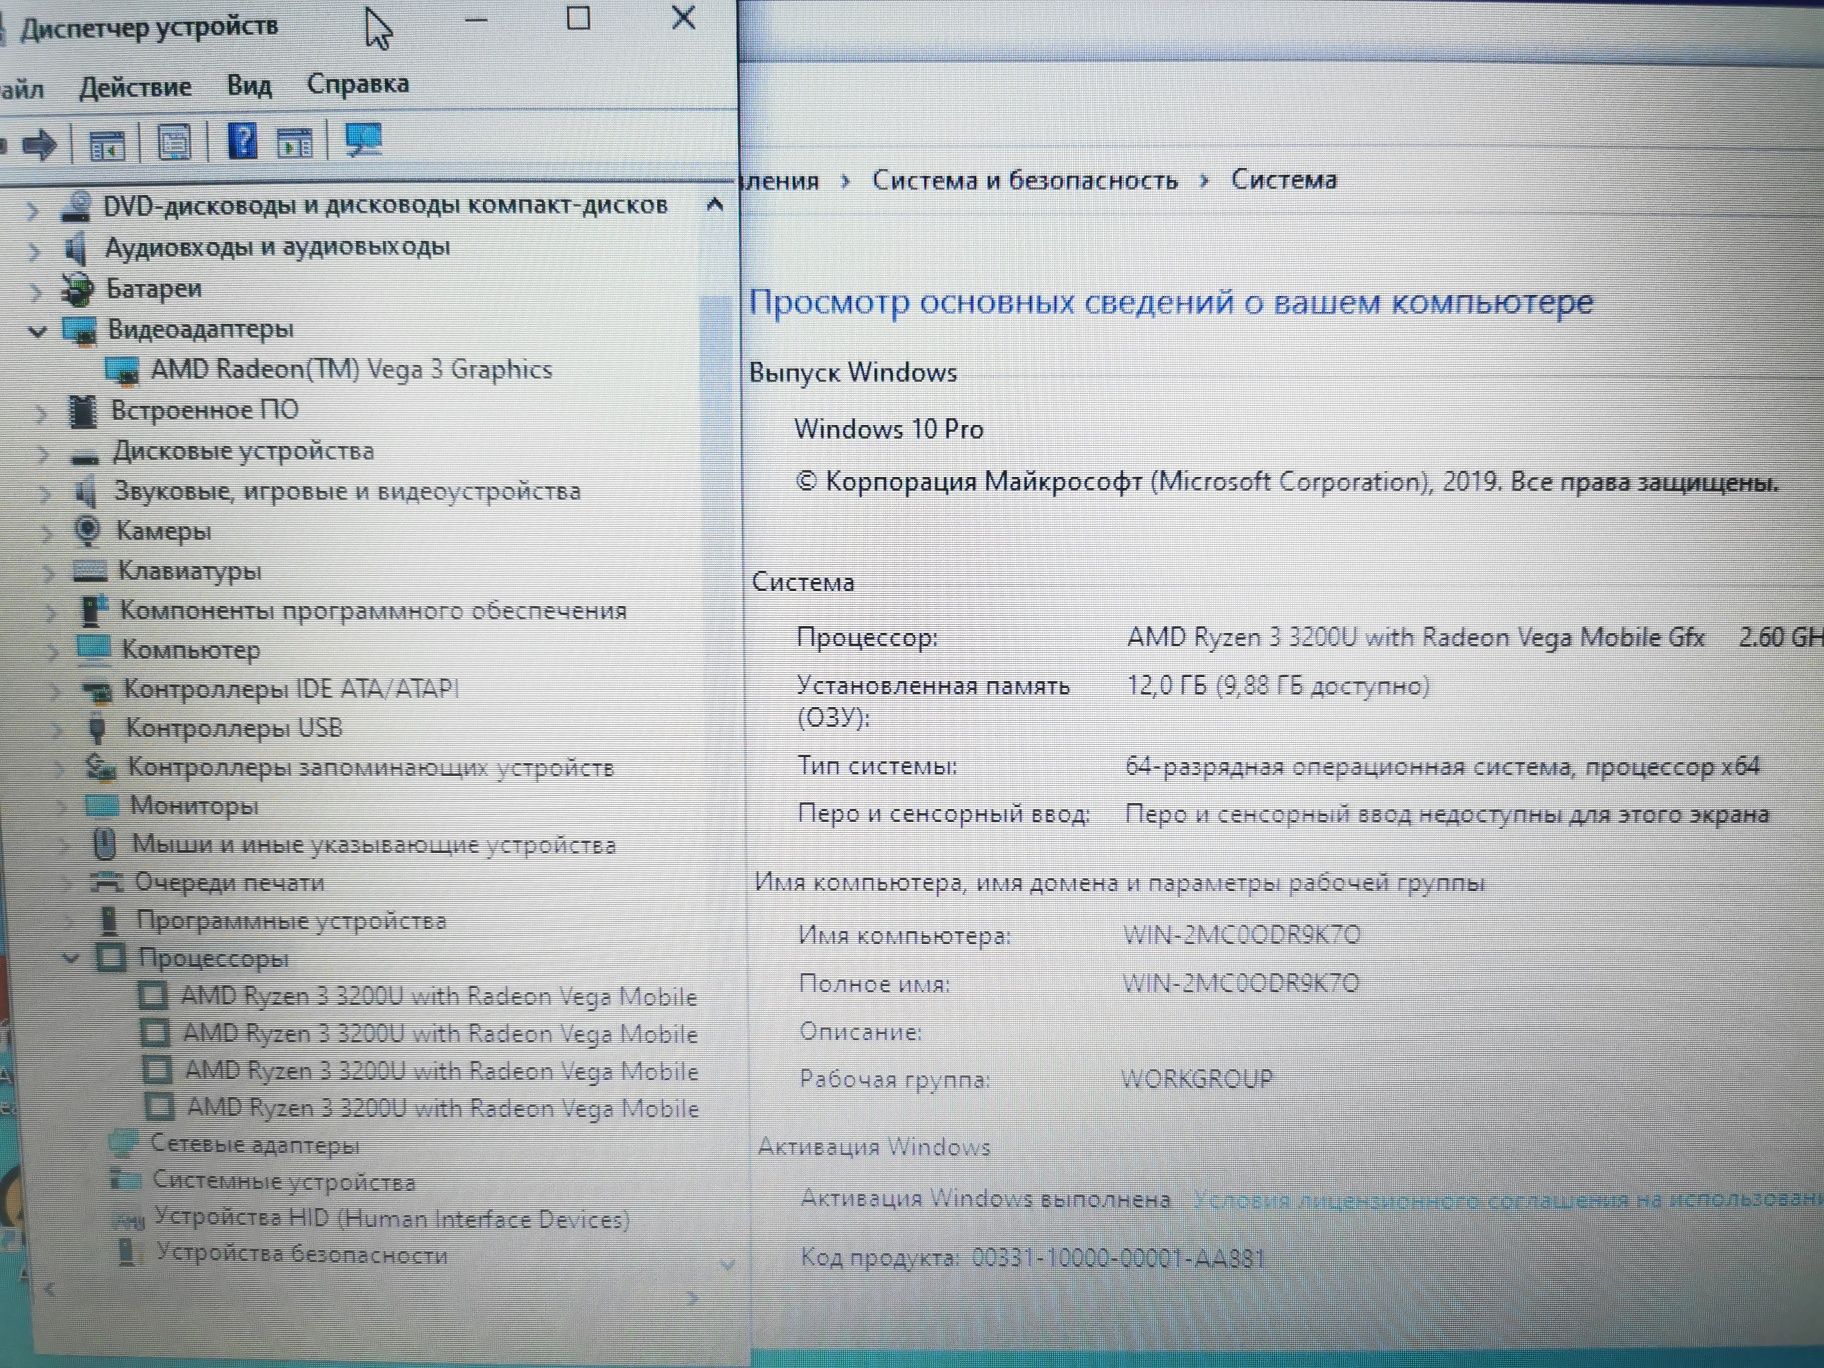The image size is (1824, 1368).
Task: Expand Звуковые, игровые и видеоустройства arrow
Action: pyautogui.click(x=45, y=493)
